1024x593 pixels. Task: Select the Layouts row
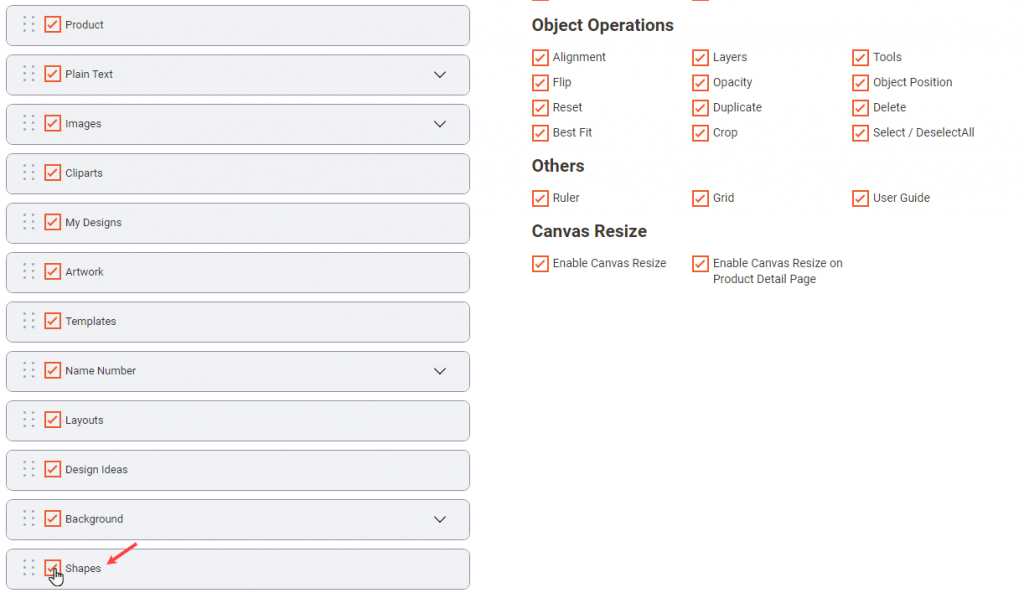pos(250,420)
